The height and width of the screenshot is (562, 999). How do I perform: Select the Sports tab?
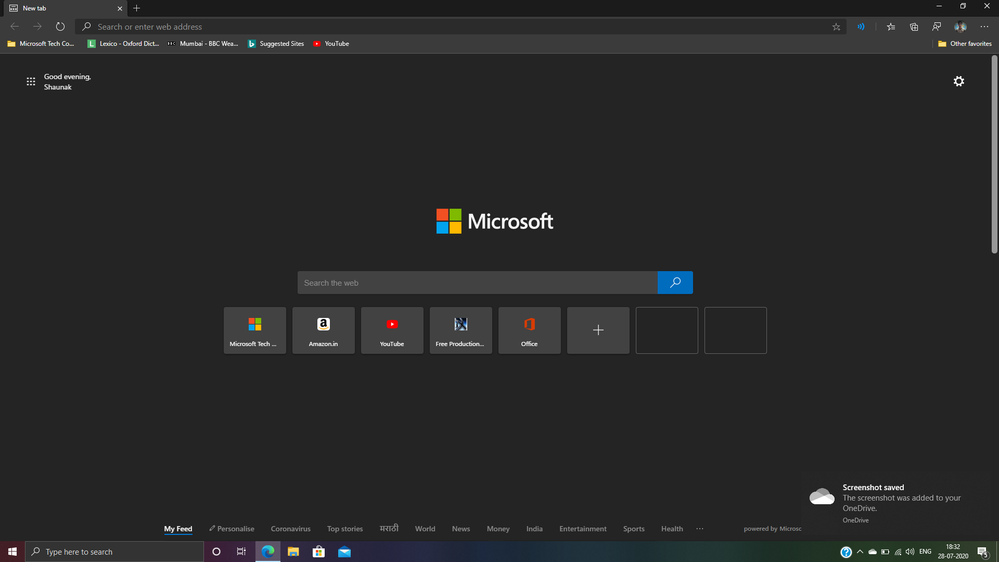pos(634,529)
